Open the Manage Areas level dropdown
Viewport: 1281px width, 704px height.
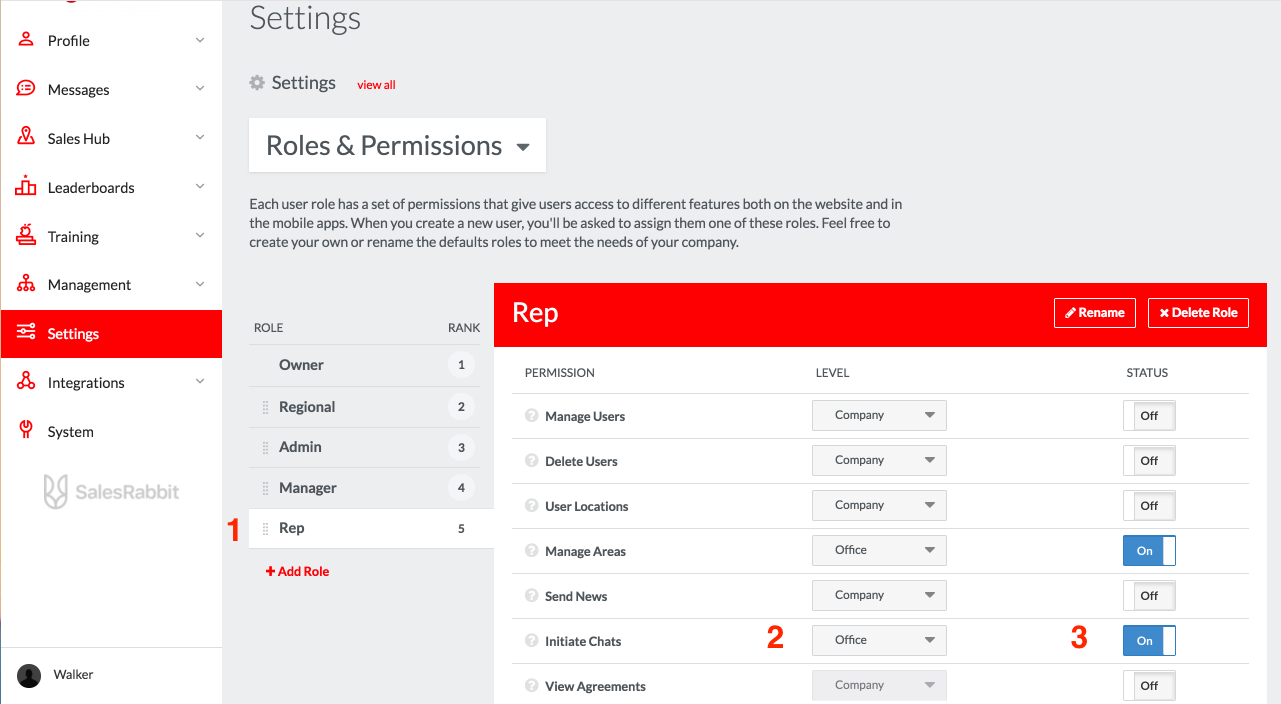pyautogui.click(x=879, y=550)
